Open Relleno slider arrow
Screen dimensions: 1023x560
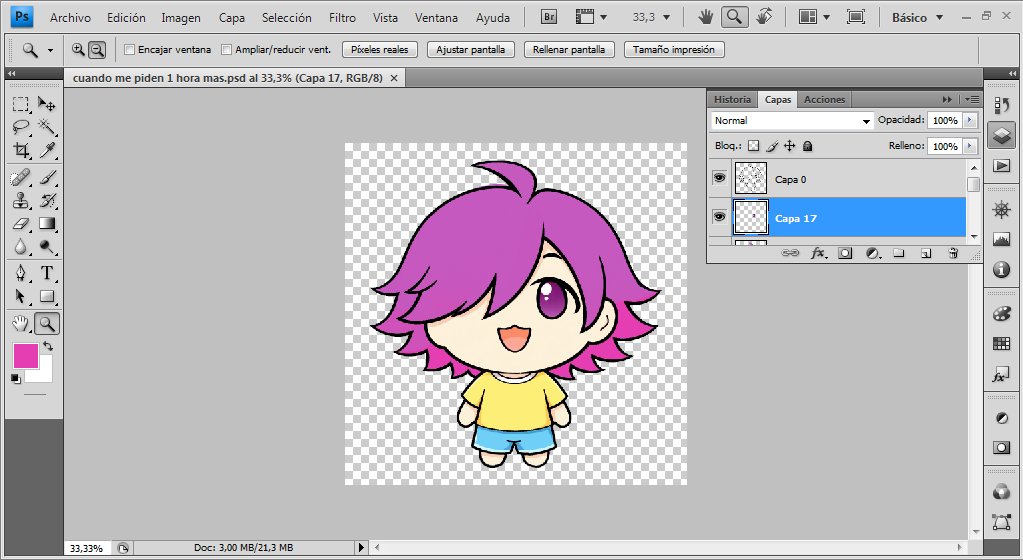pyautogui.click(x=970, y=146)
